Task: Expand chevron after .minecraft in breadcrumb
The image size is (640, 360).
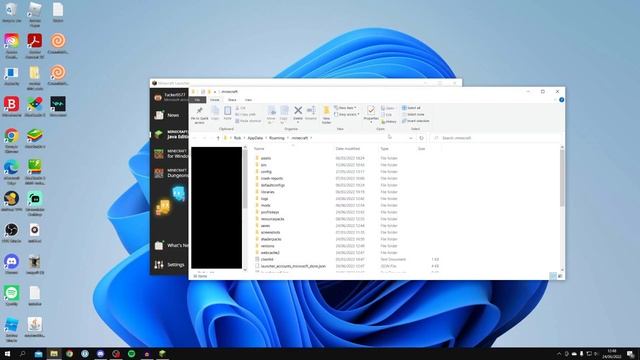Action: 311,138
